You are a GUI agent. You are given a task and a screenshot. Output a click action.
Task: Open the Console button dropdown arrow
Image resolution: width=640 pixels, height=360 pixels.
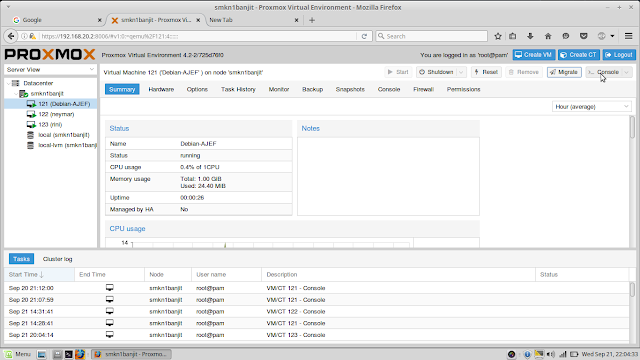click(x=627, y=72)
